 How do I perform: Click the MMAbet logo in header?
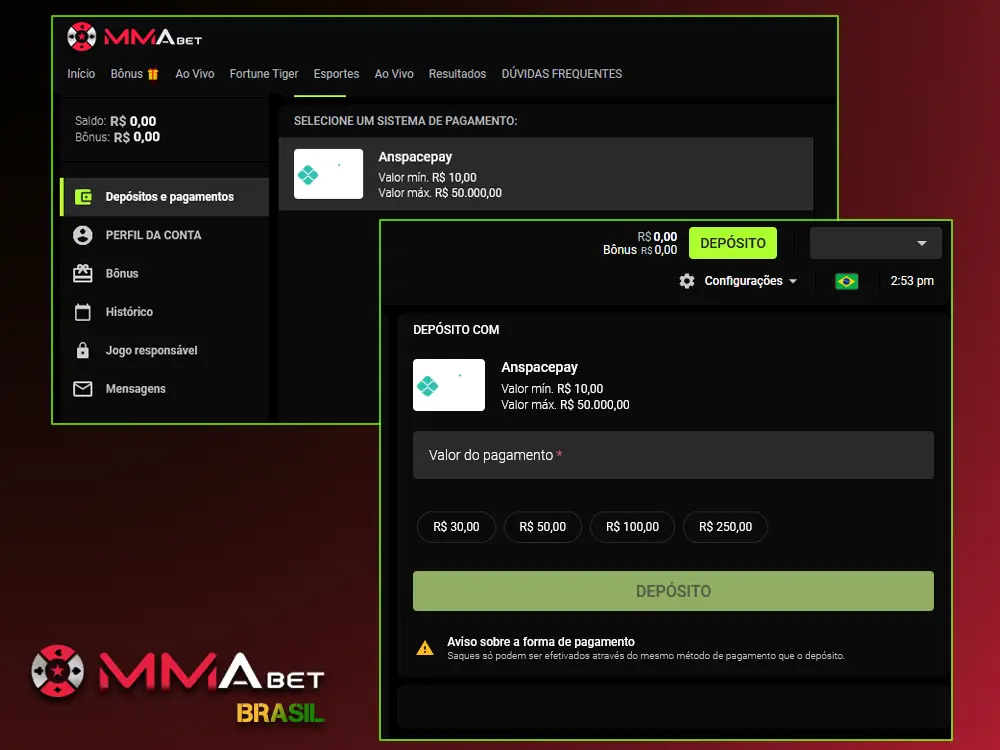(x=132, y=36)
